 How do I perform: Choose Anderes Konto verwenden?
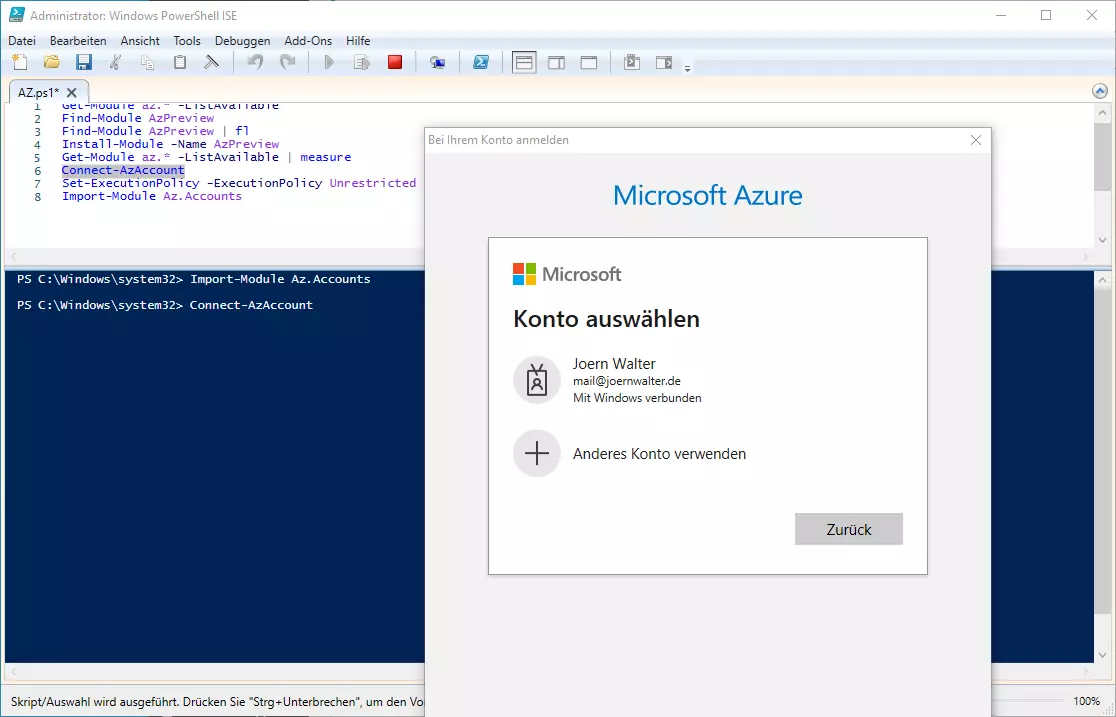(x=659, y=454)
